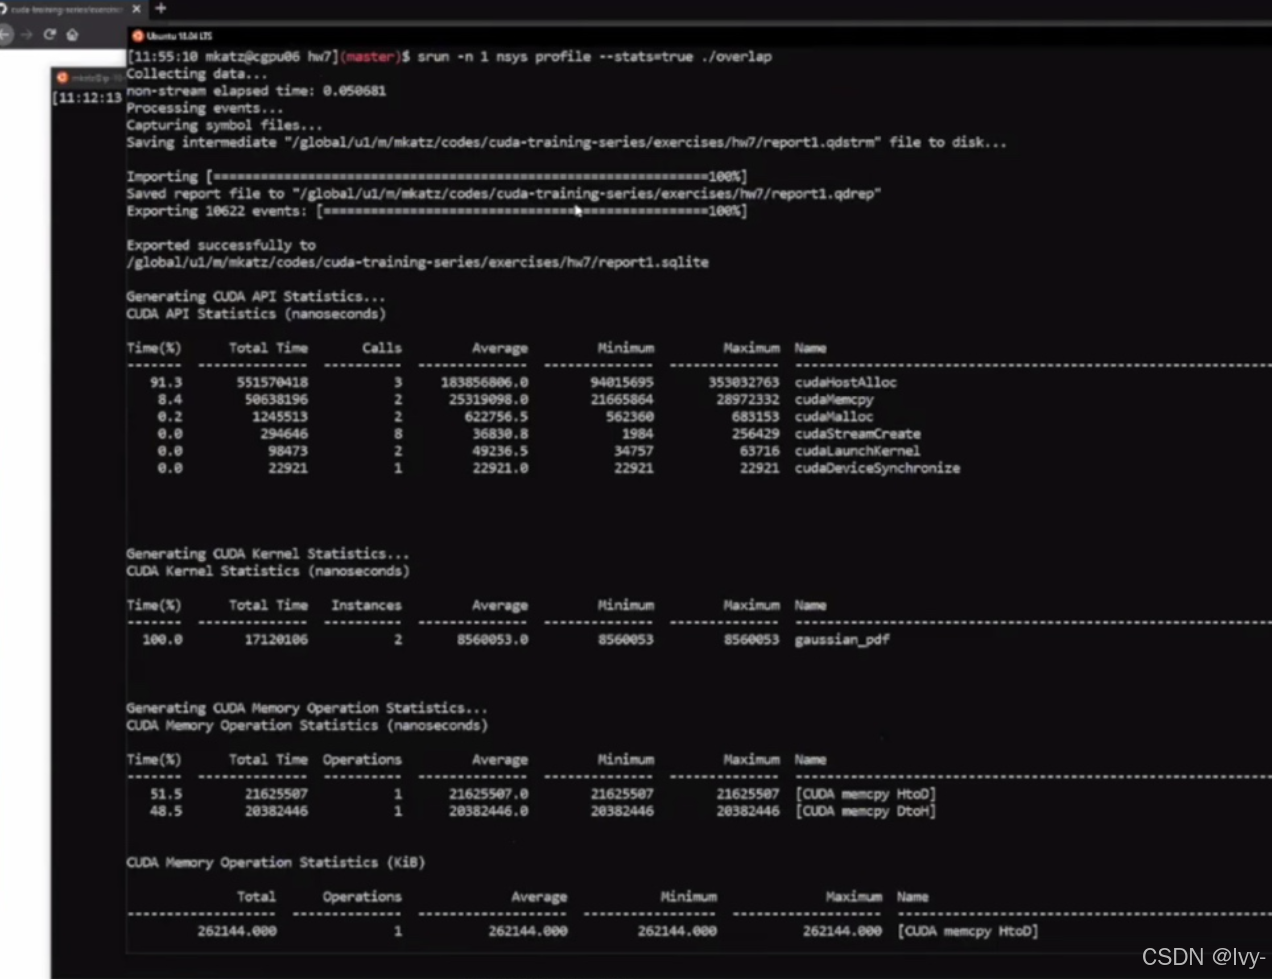
Task: Click the cudaLaunchKernel name
Action: click(858, 451)
